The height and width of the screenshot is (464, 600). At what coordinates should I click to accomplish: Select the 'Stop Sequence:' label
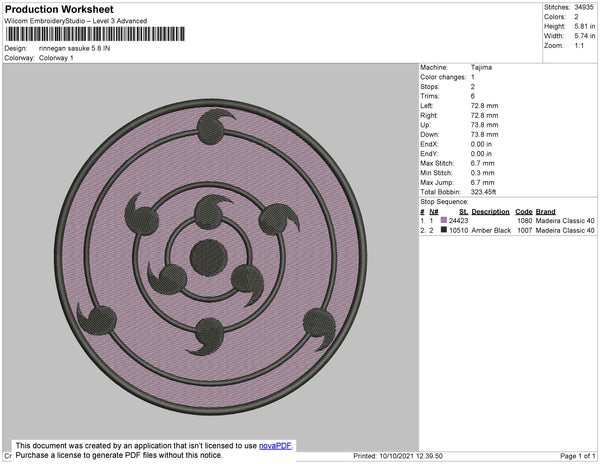click(x=444, y=202)
